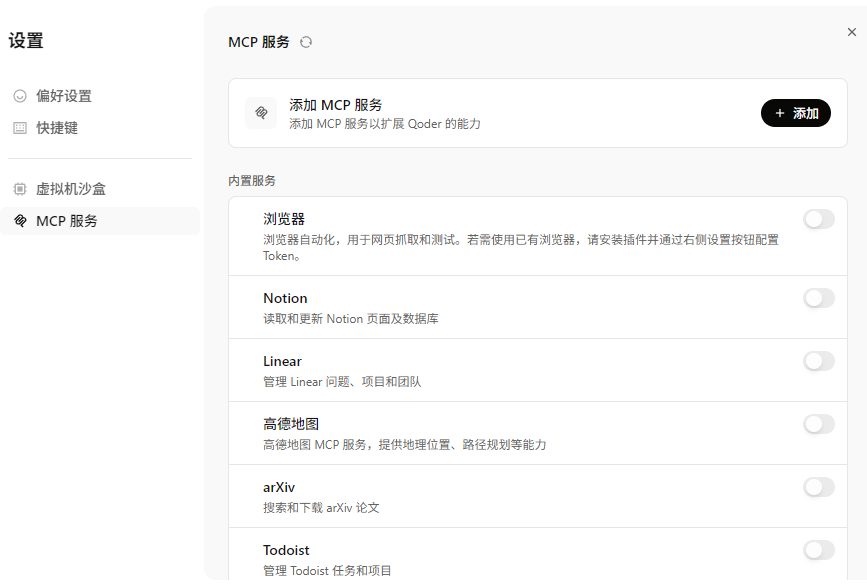Click the 快捷键 keyboard icon in sidebar

click(x=20, y=128)
